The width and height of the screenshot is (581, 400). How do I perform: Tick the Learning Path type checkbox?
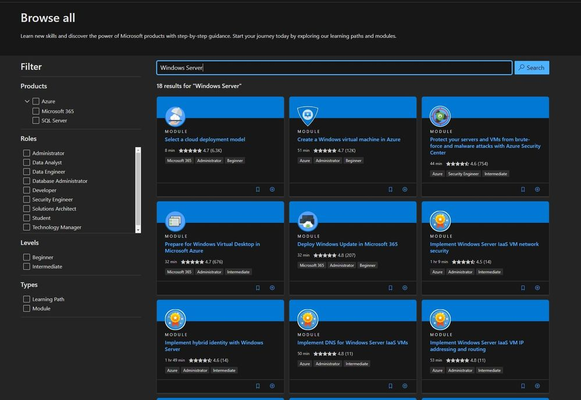tap(26, 299)
